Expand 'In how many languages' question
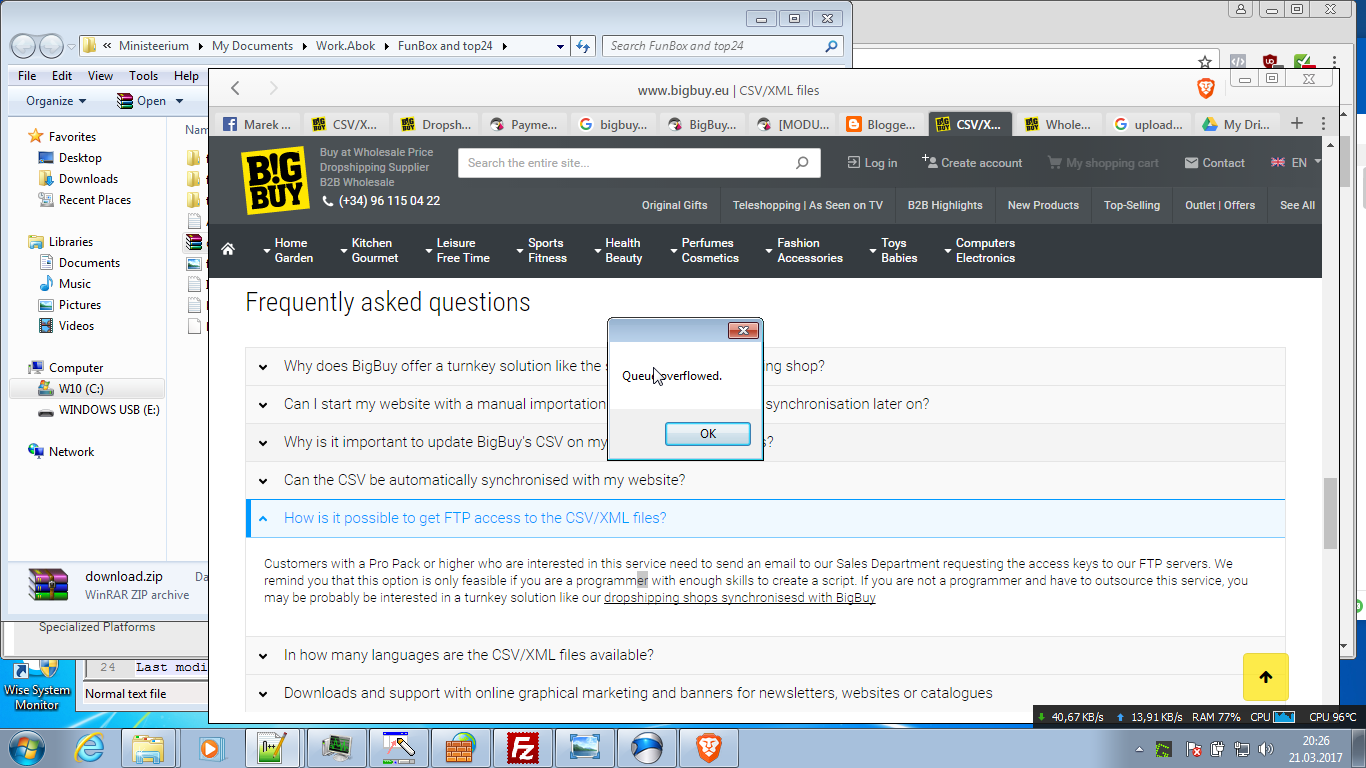The image size is (1366, 768). [x=765, y=655]
